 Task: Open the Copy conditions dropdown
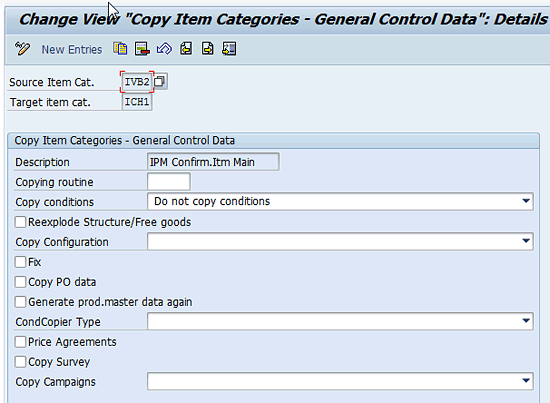pos(525,201)
